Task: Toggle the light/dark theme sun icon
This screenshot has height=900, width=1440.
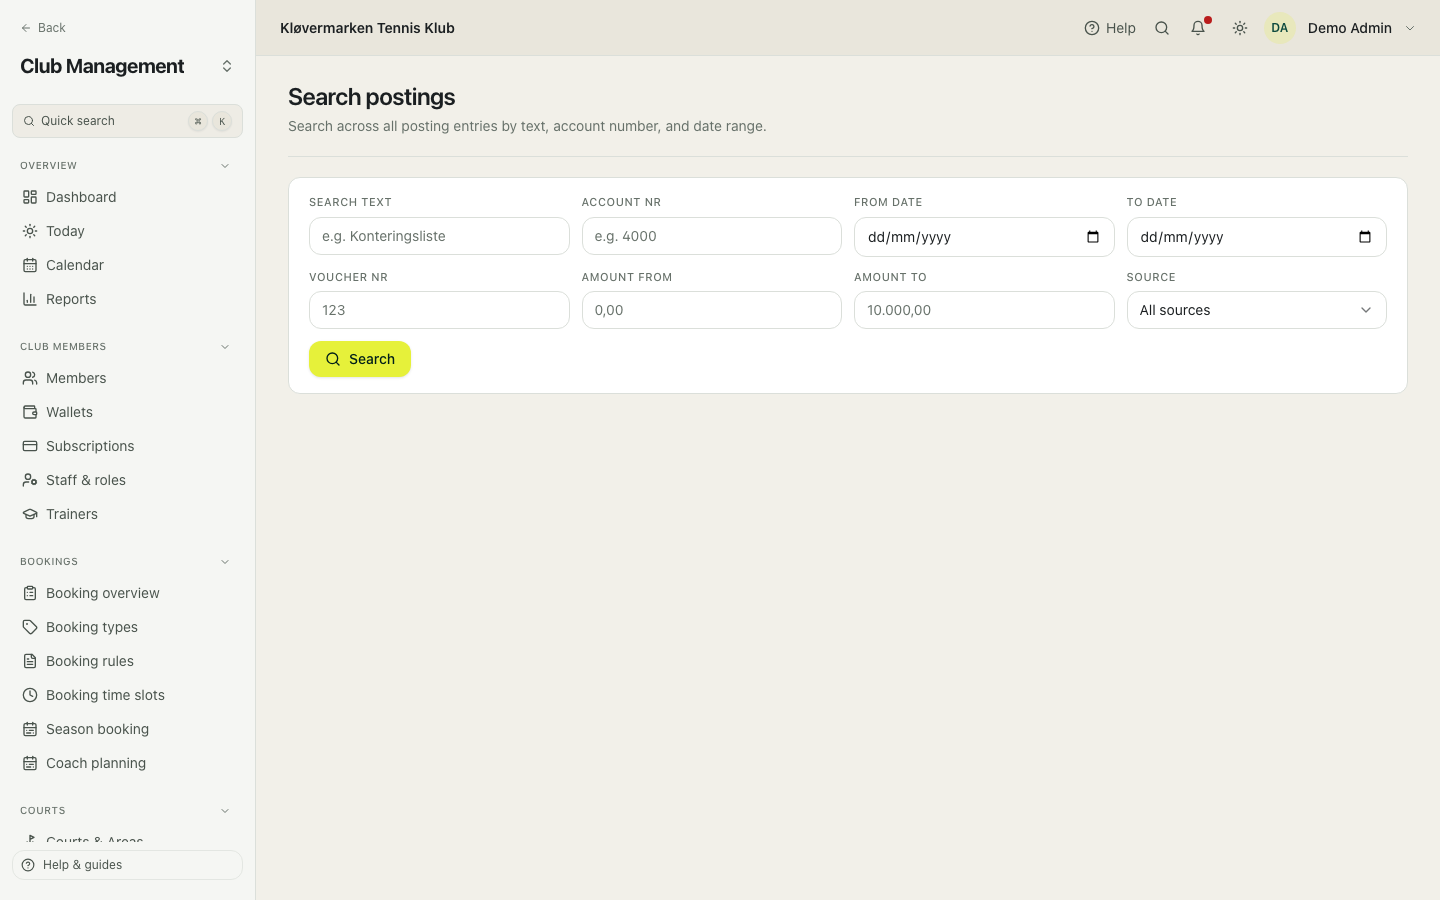Action: 1240,28
